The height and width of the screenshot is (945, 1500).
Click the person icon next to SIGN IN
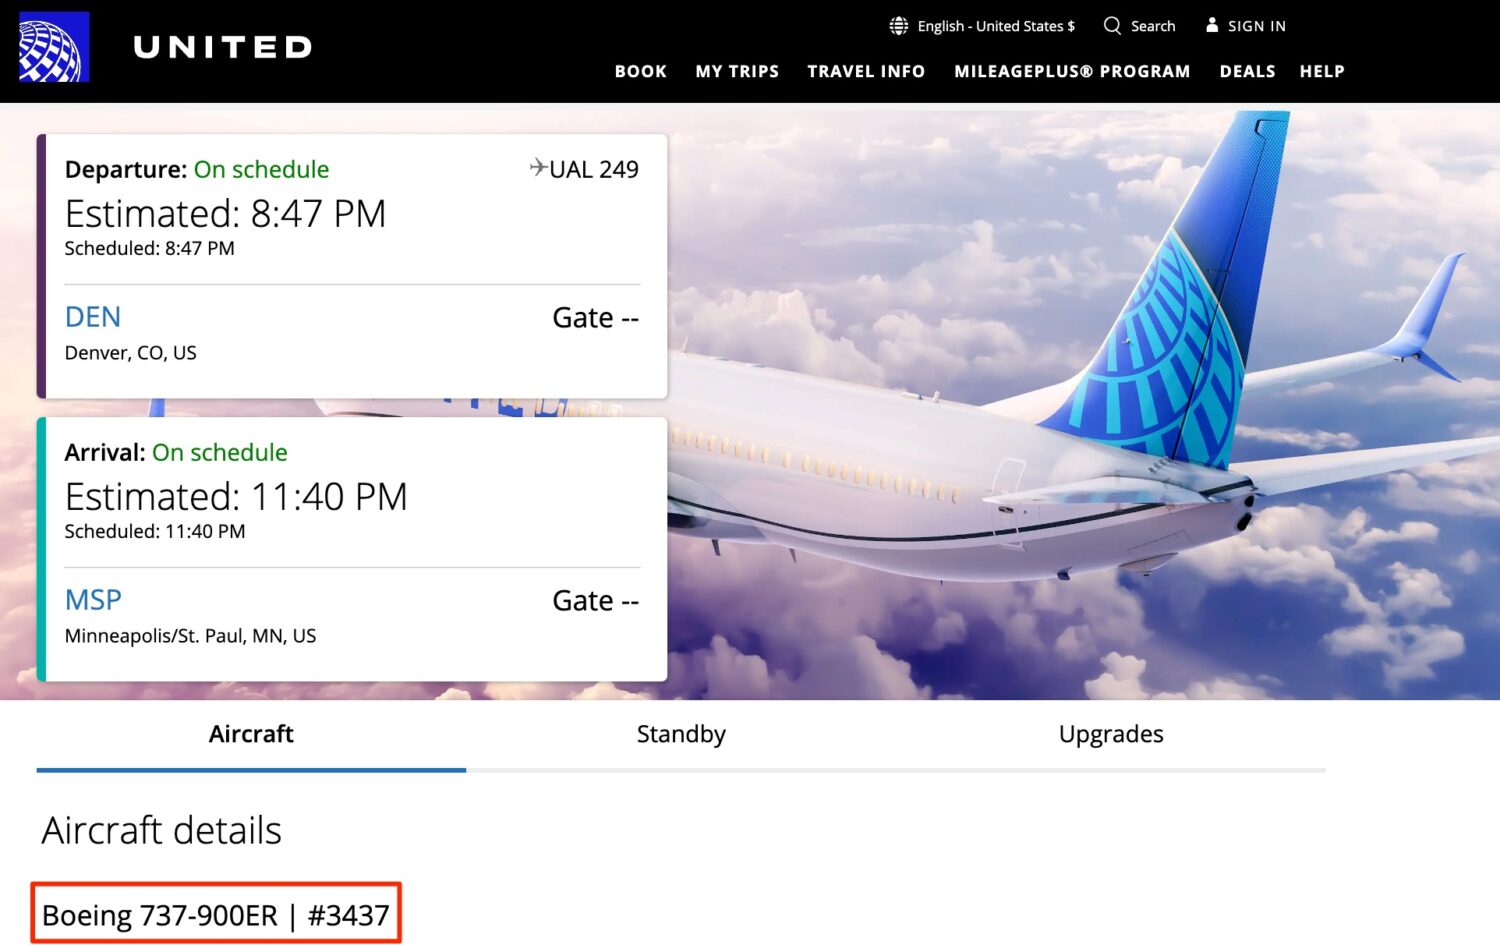tap(1213, 25)
